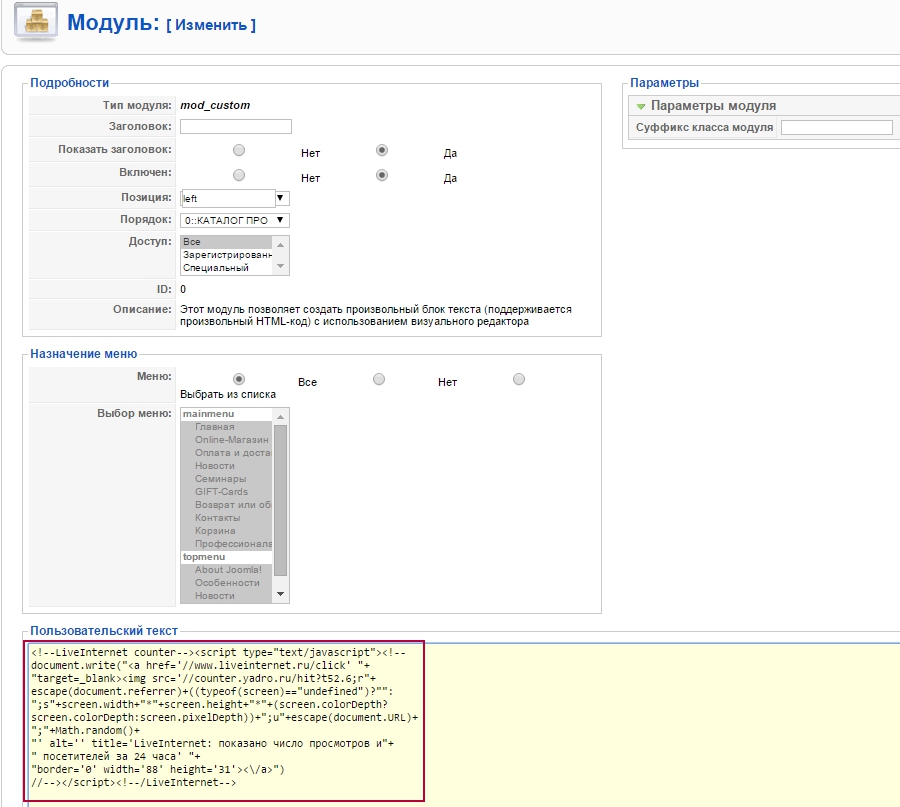Viewport: 900px width, 807px height.
Task: Select Главная in menu list
Action: [226, 427]
